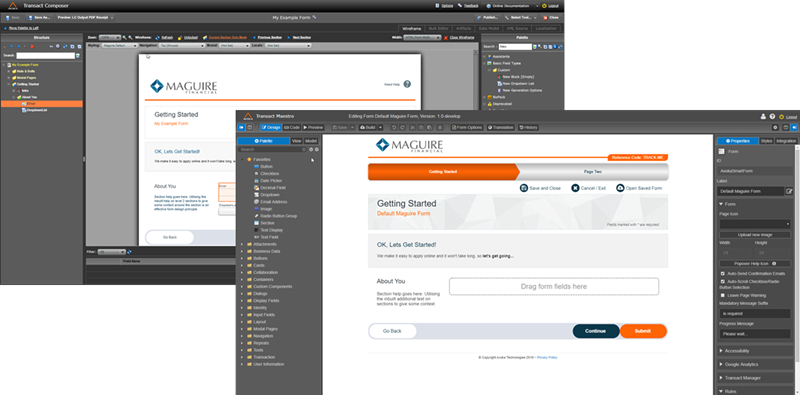The height and width of the screenshot is (395, 800).
Task: Click the help question icon in Maestro header
Action: [x=772, y=116]
